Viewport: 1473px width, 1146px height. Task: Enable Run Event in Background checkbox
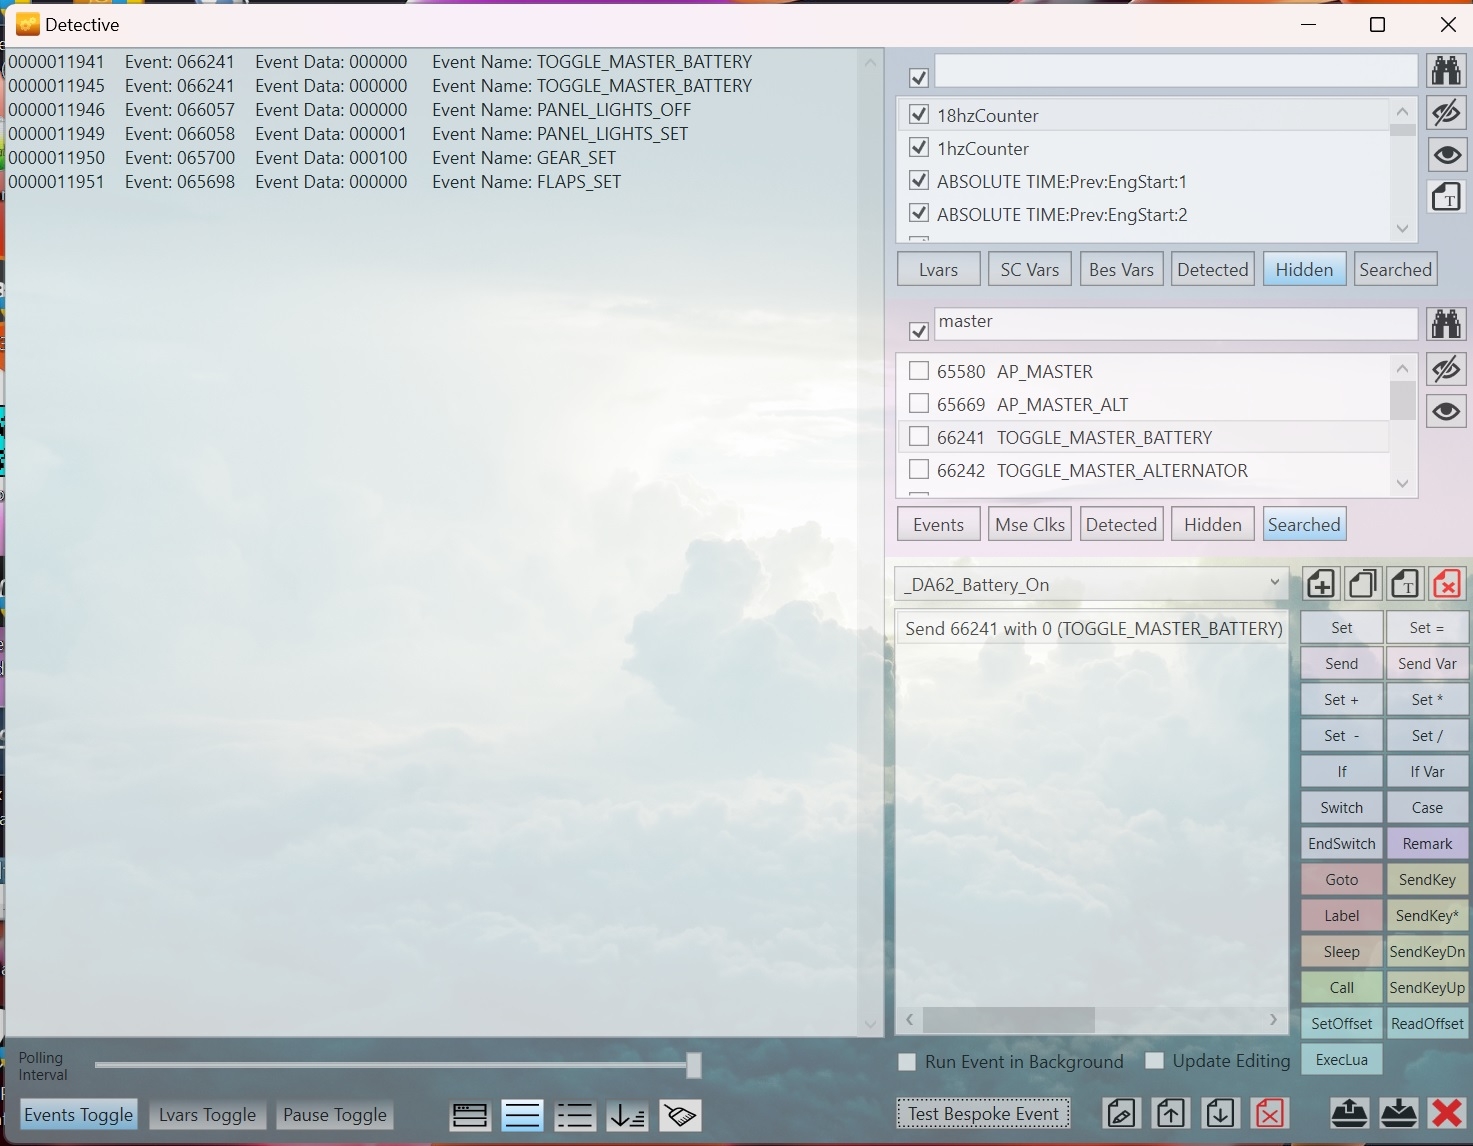907,1062
